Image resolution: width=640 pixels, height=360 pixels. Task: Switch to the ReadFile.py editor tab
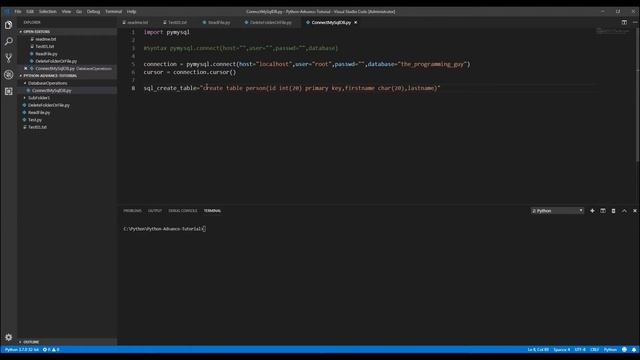click(218, 22)
